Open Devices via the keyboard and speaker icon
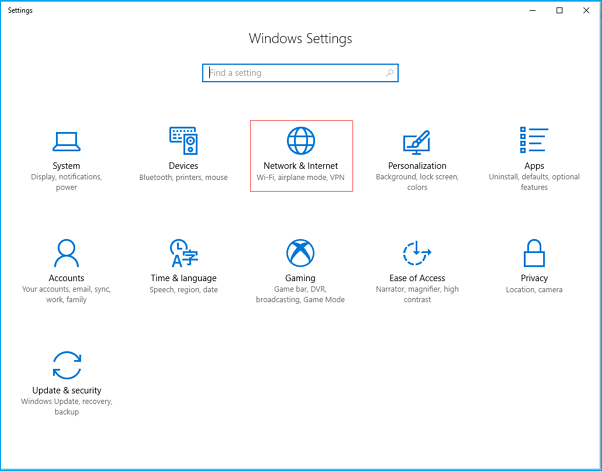602x471 pixels. coord(183,140)
